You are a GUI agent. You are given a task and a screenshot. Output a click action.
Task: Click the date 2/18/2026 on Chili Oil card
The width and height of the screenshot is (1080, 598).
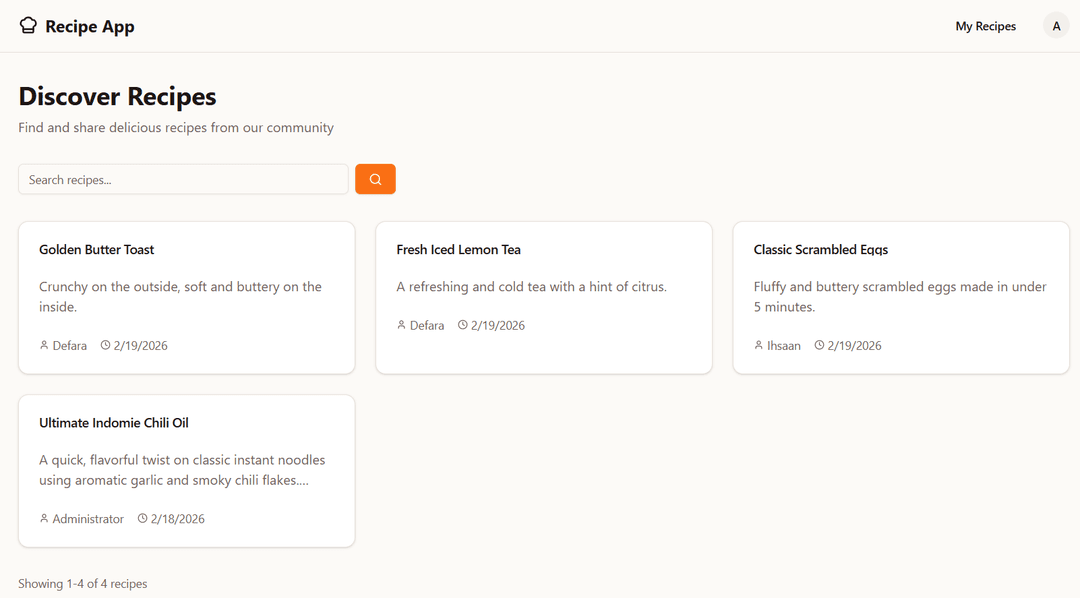pyautogui.click(x=178, y=518)
